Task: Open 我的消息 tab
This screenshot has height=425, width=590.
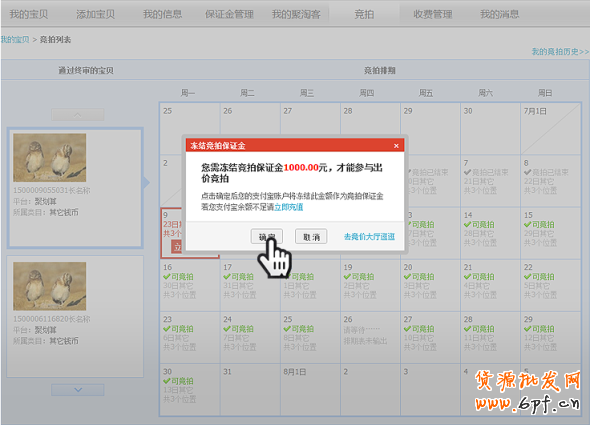Action: coord(499,14)
